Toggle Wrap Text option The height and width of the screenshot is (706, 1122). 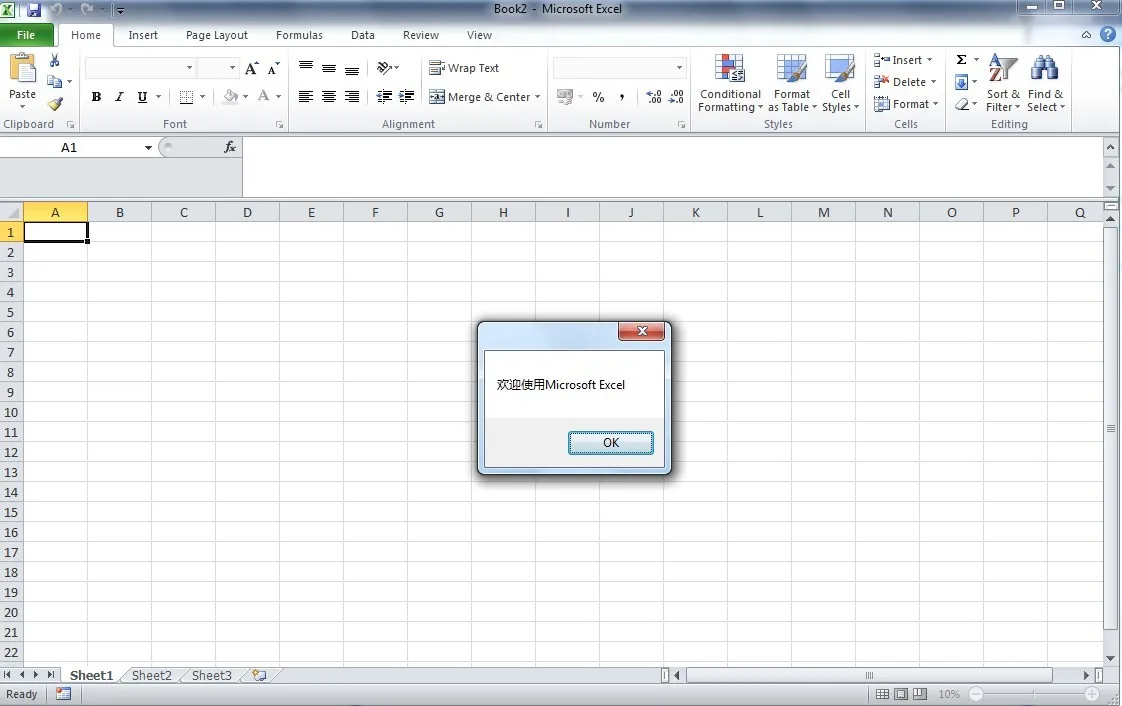pyautogui.click(x=464, y=68)
